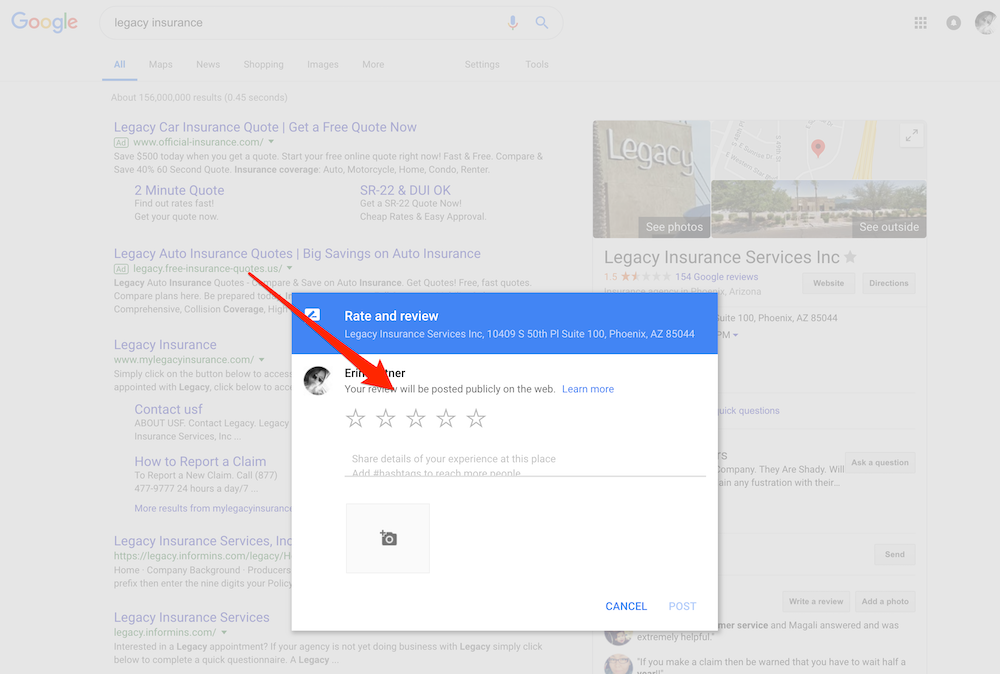Expand business hours dropdown arrow
This screenshot has width=1000, height=674.
coord(735,335)
